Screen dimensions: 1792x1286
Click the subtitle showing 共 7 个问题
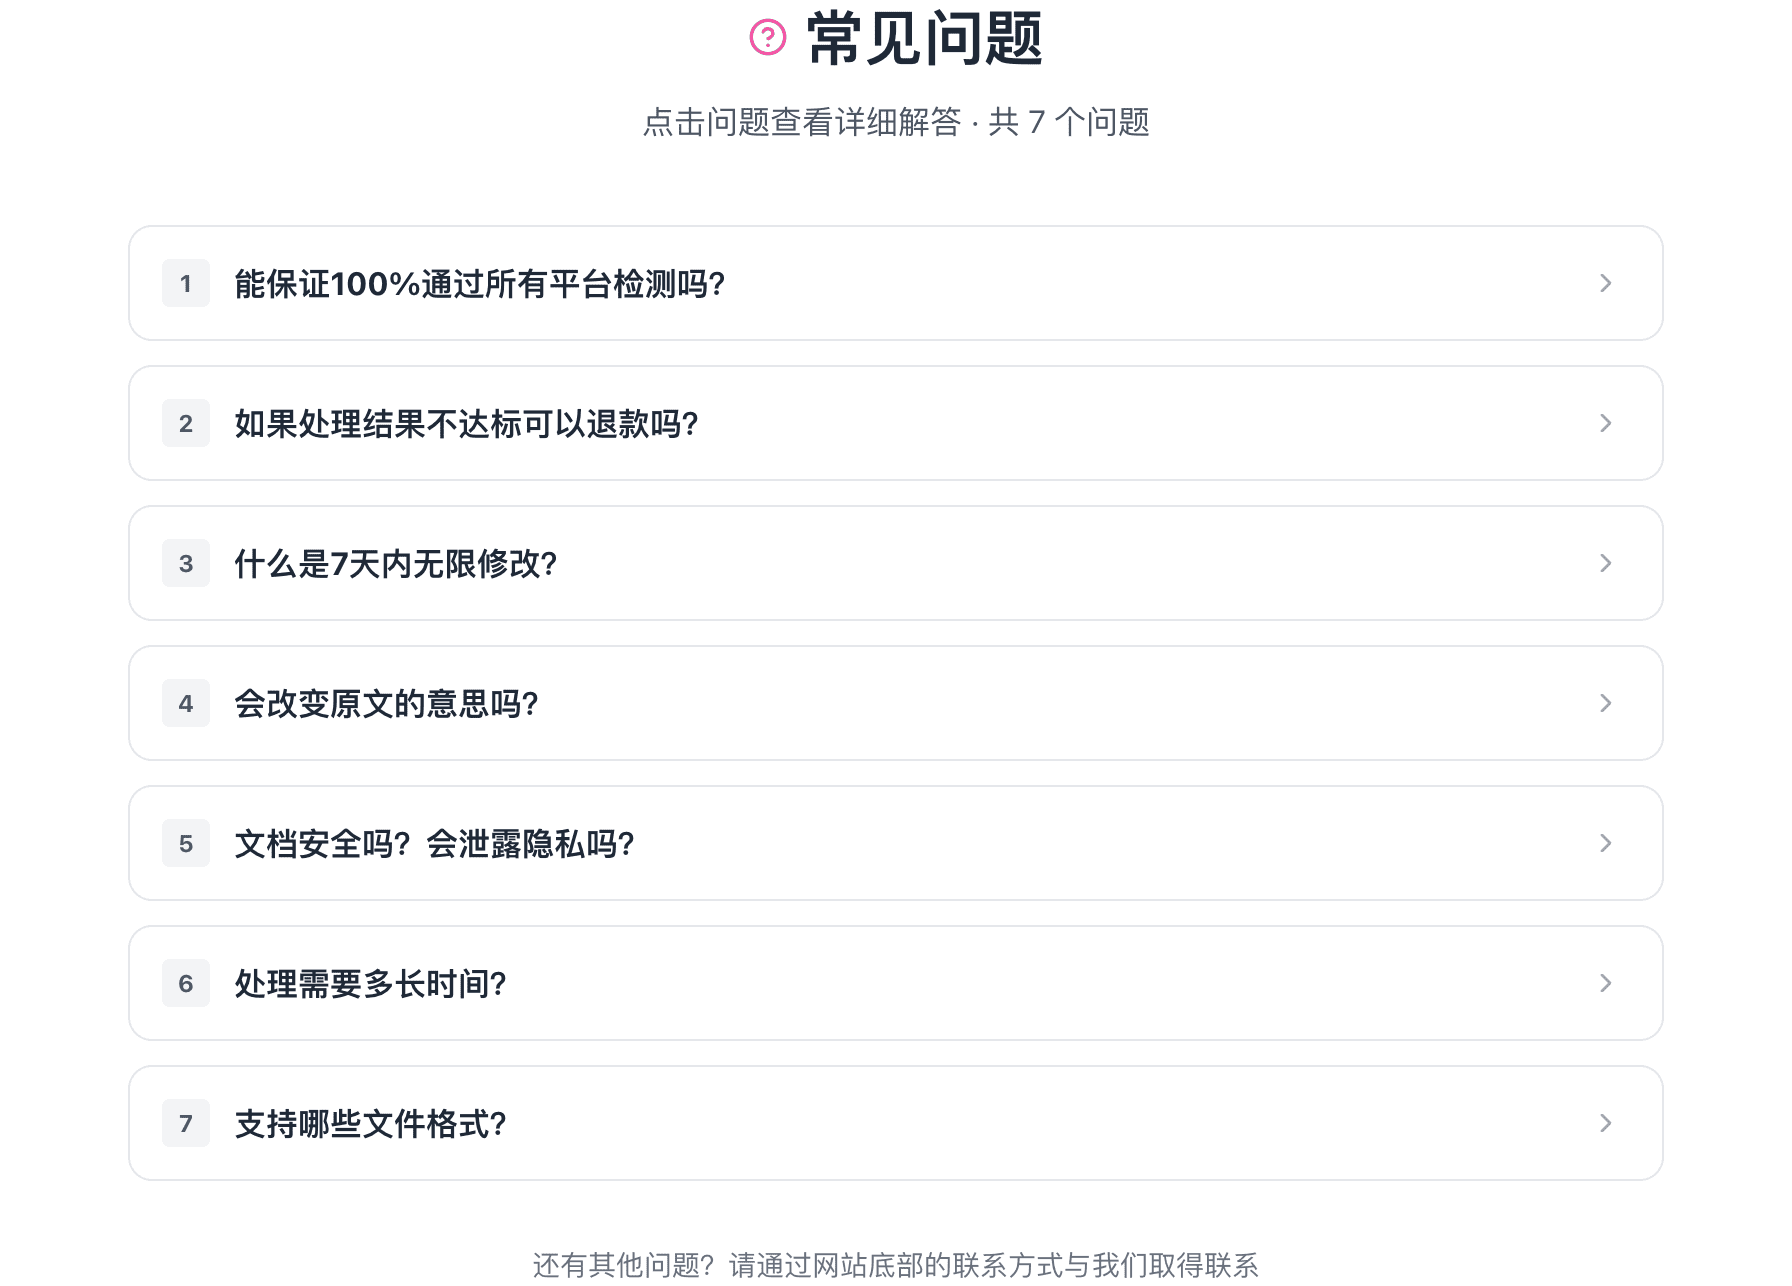point(896,123)
